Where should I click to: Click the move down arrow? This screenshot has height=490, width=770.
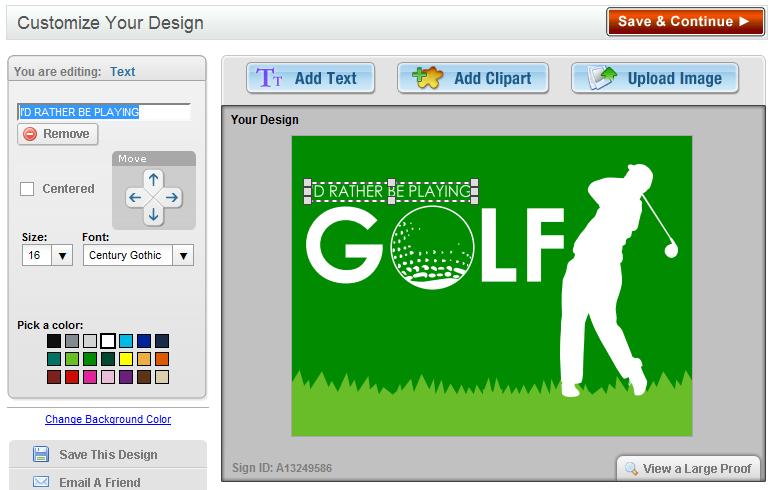click(153, 214)
